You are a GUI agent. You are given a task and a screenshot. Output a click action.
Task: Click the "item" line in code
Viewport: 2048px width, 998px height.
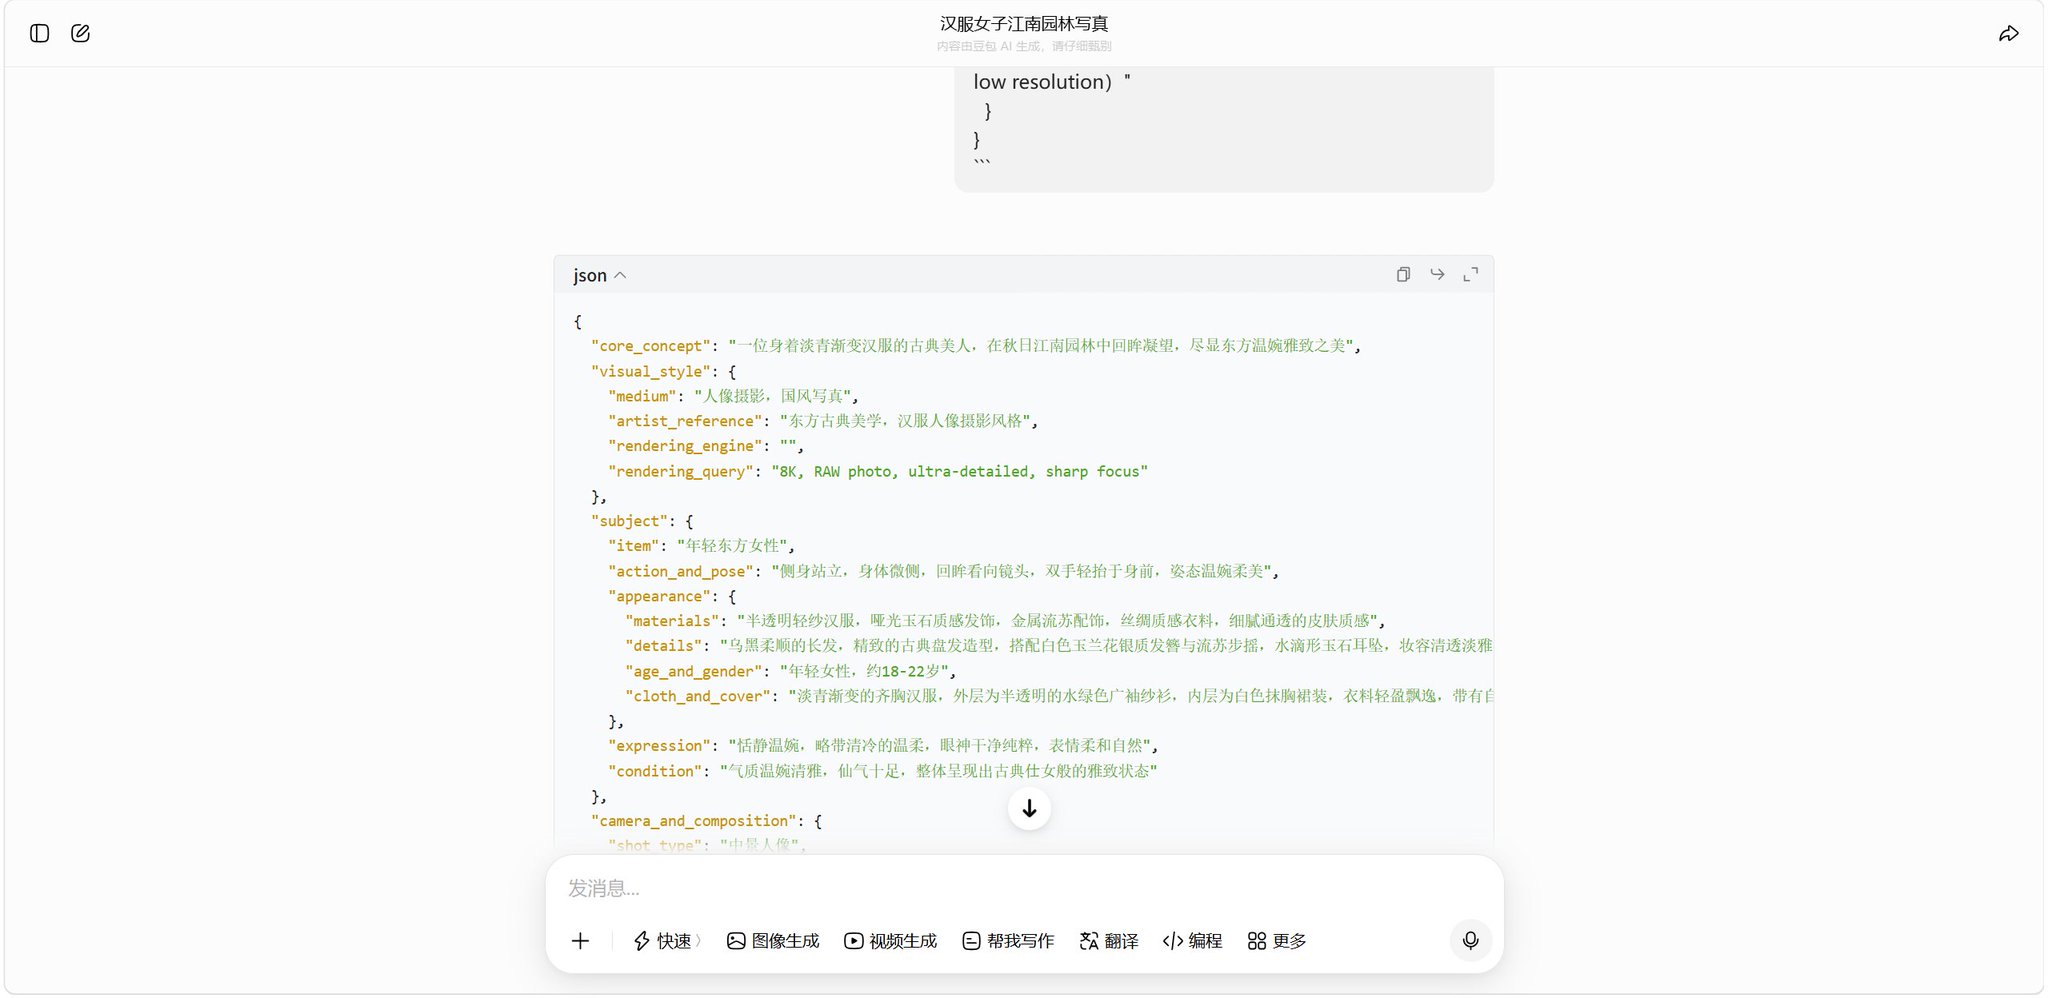point(702,546)
